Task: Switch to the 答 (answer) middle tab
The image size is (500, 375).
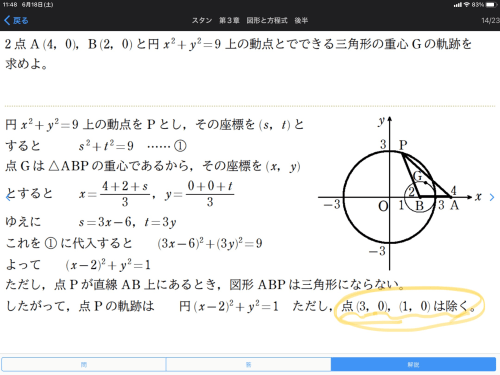Action: point(248,364)
